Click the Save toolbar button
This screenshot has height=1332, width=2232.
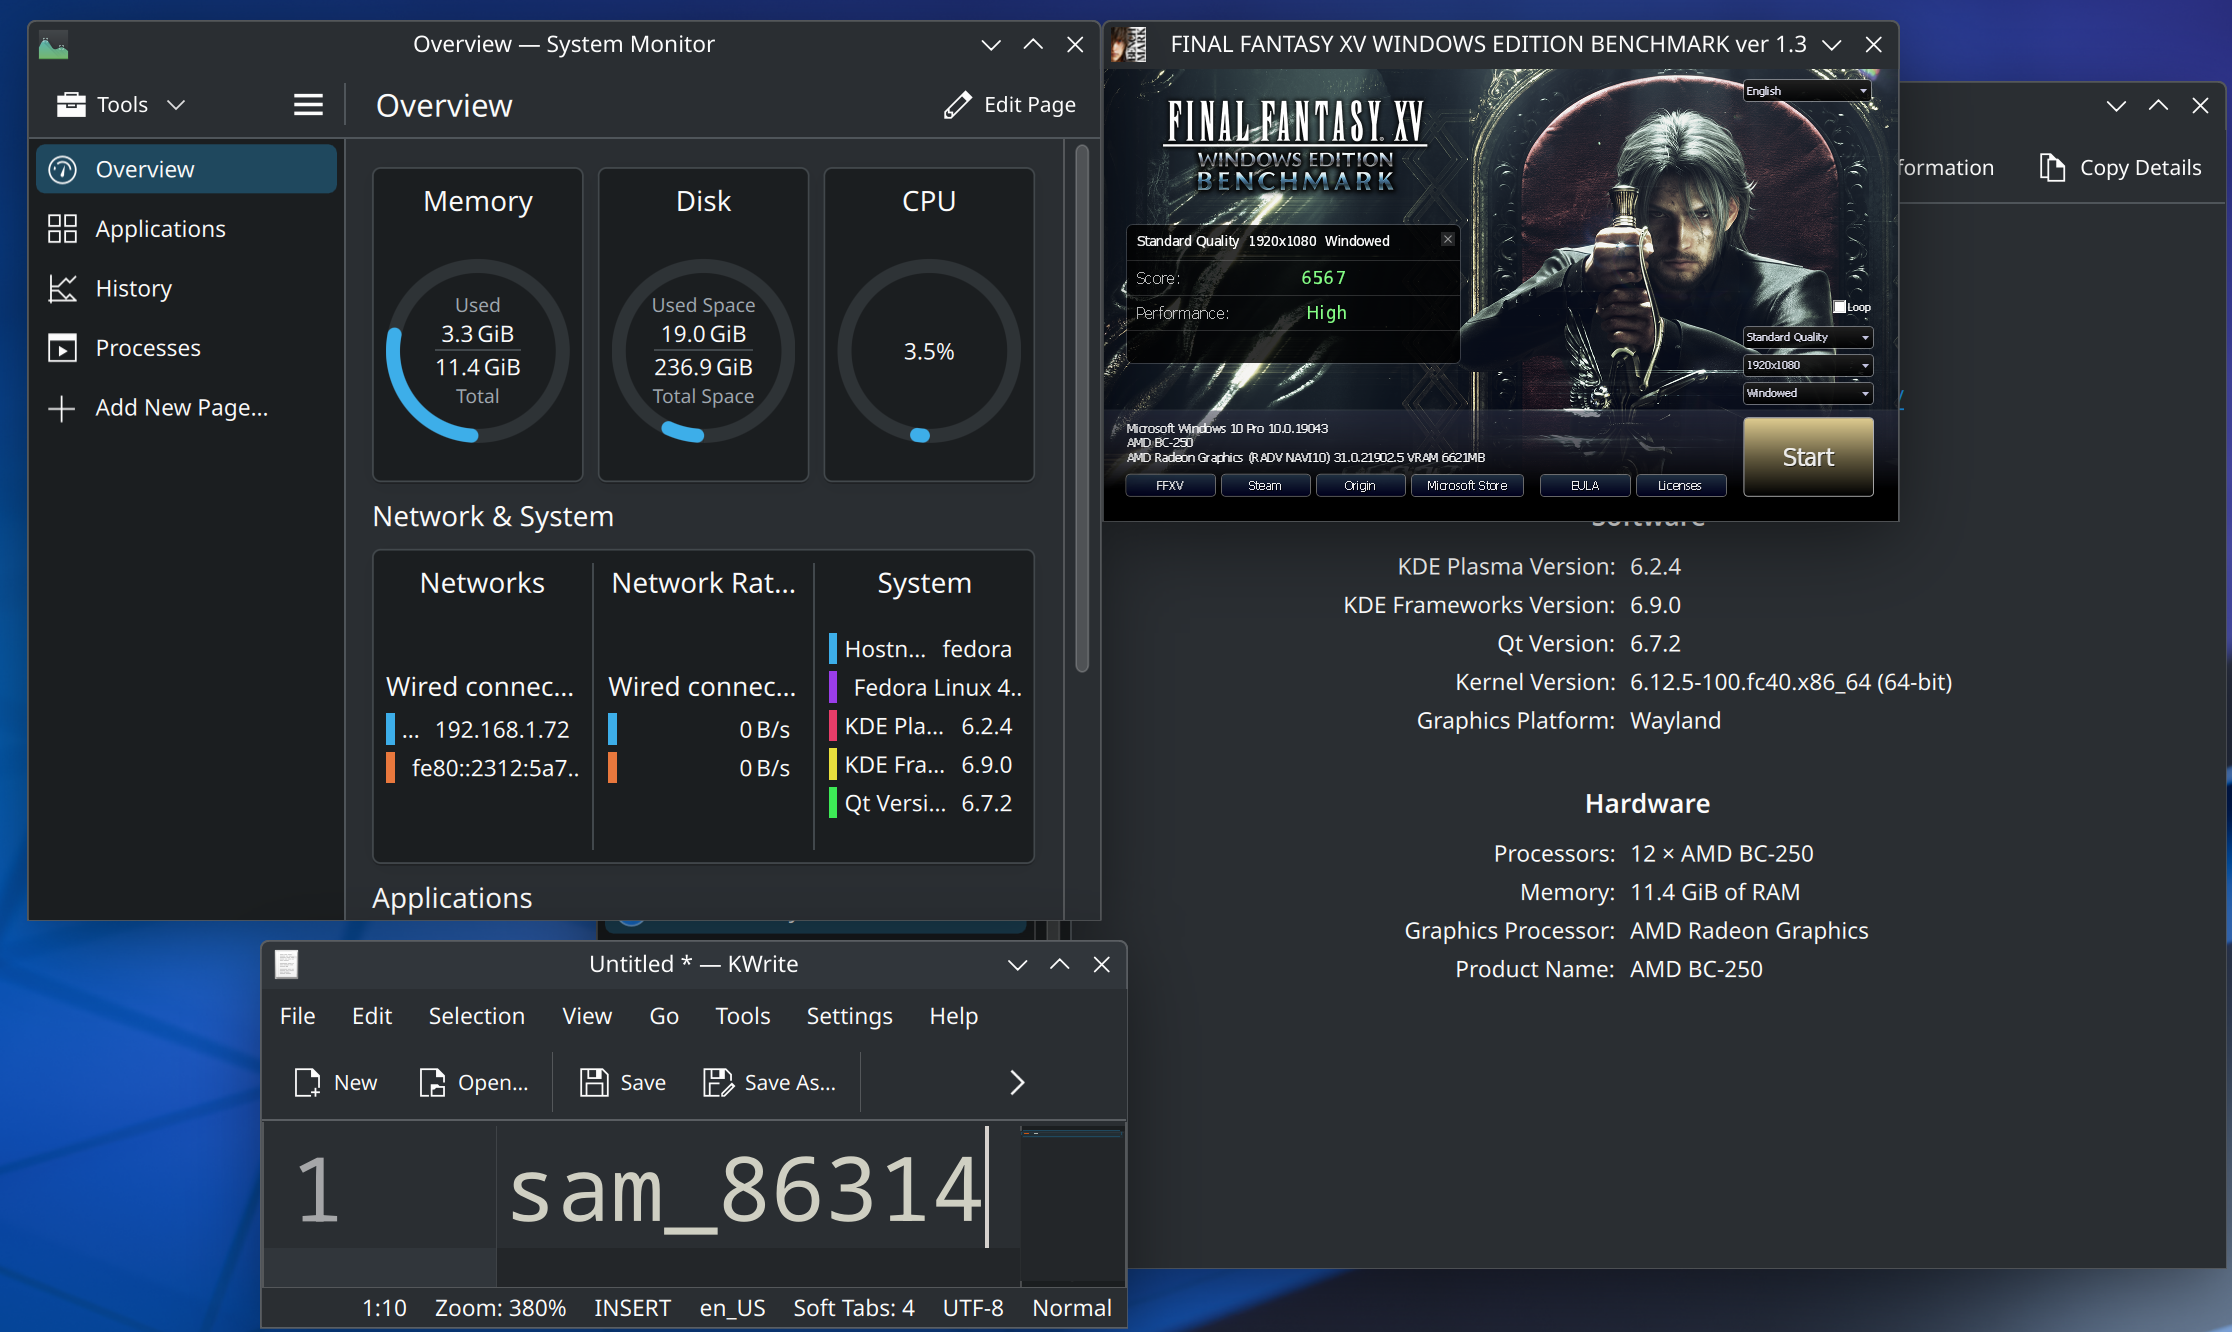623,1082
